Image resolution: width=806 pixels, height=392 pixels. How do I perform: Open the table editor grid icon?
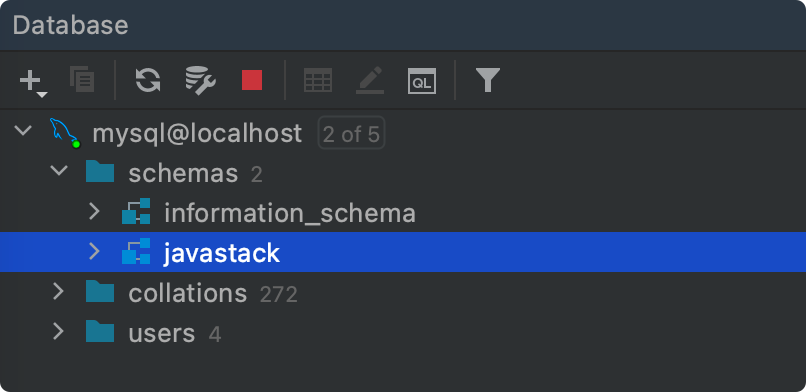[318, 81]
